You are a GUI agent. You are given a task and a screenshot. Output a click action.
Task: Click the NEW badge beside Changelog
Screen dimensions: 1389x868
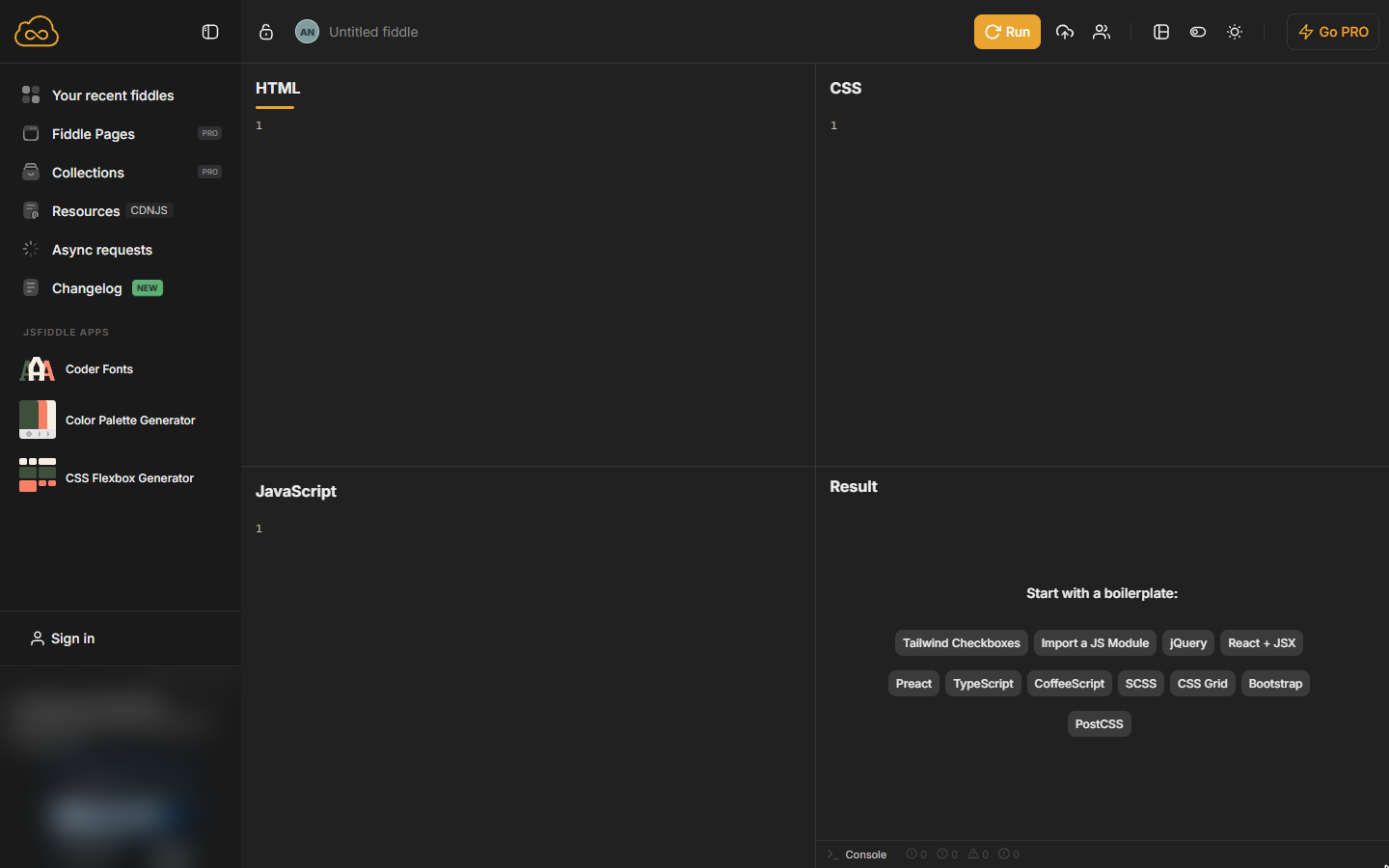point(147,288)
